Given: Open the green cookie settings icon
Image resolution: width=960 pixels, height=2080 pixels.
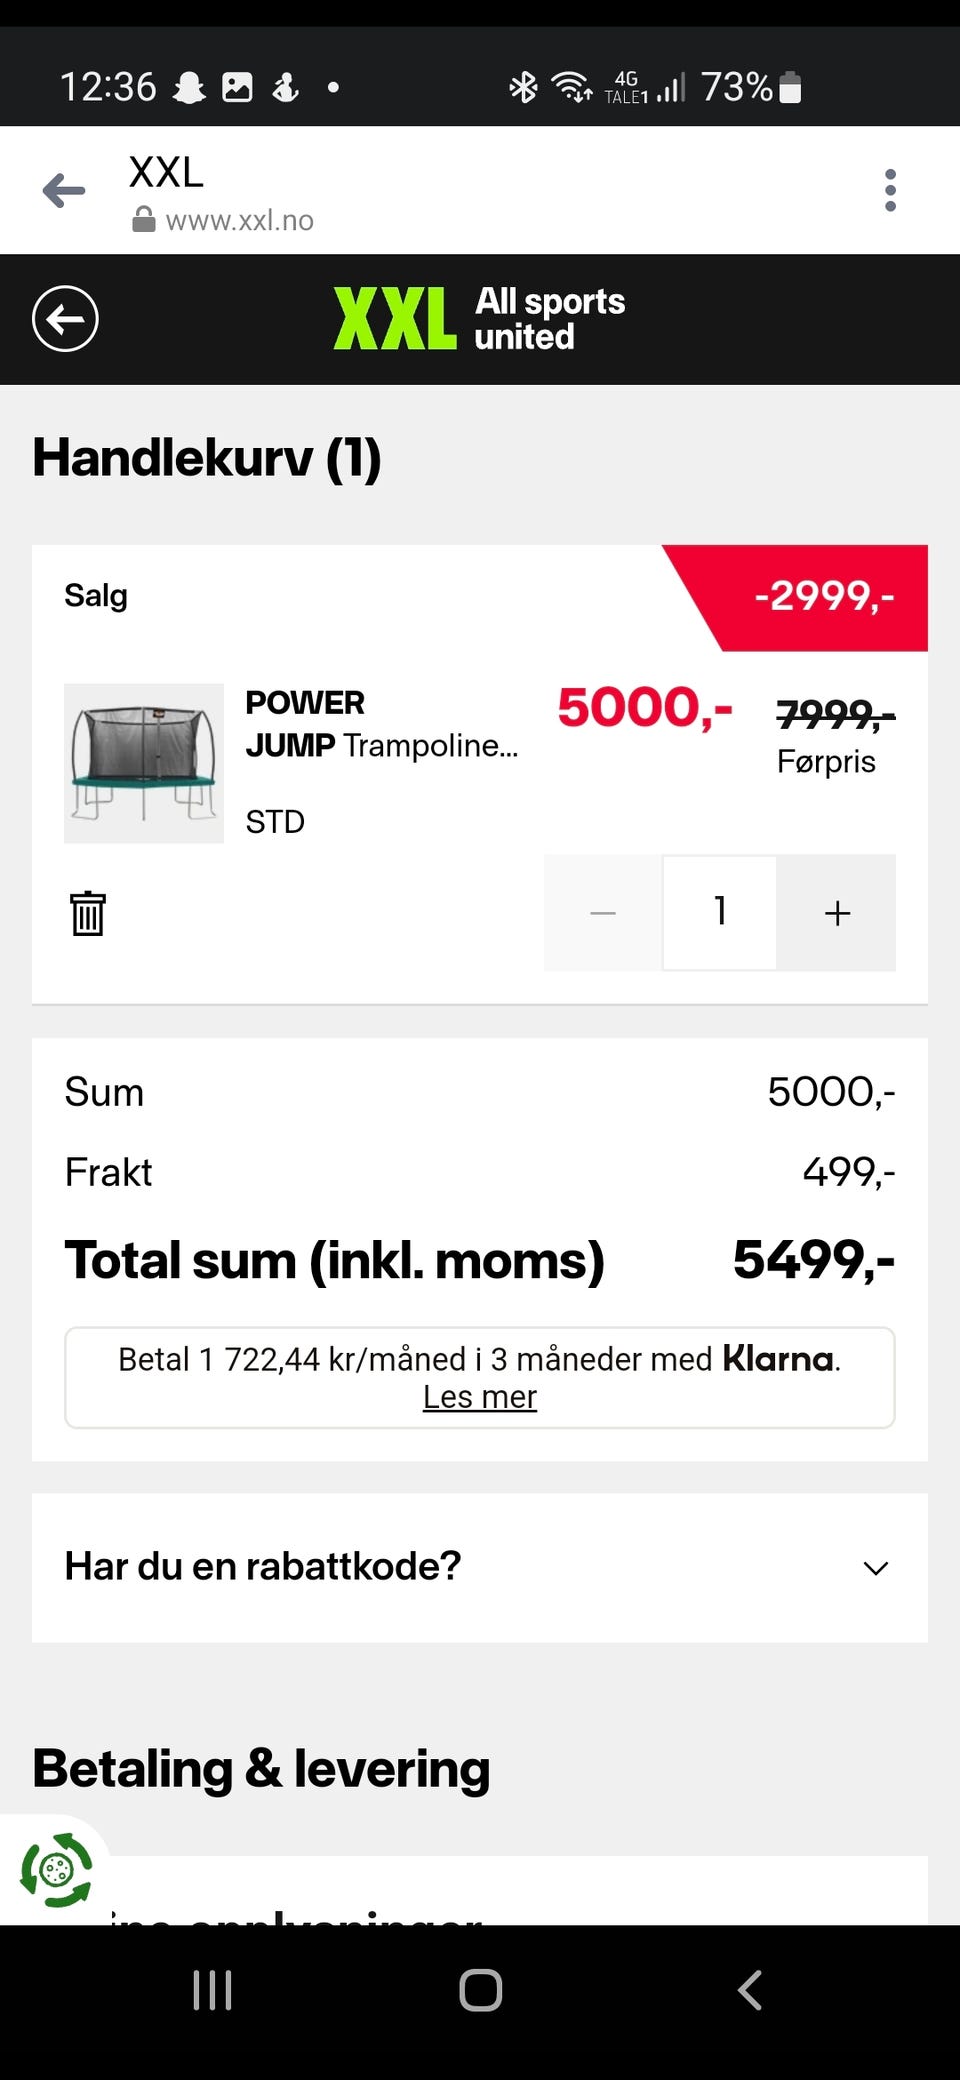Looking at the screenshot, I should coord(56,1869).
